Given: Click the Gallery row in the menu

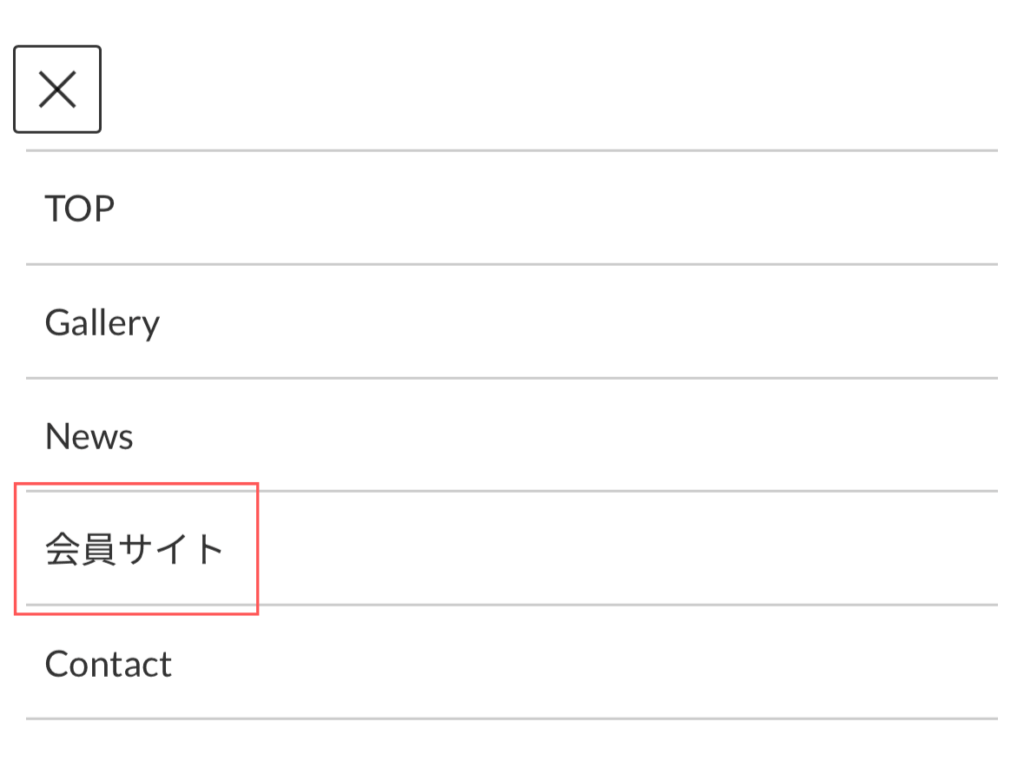Looking at the screenshot, I should [x=512, y=321].
